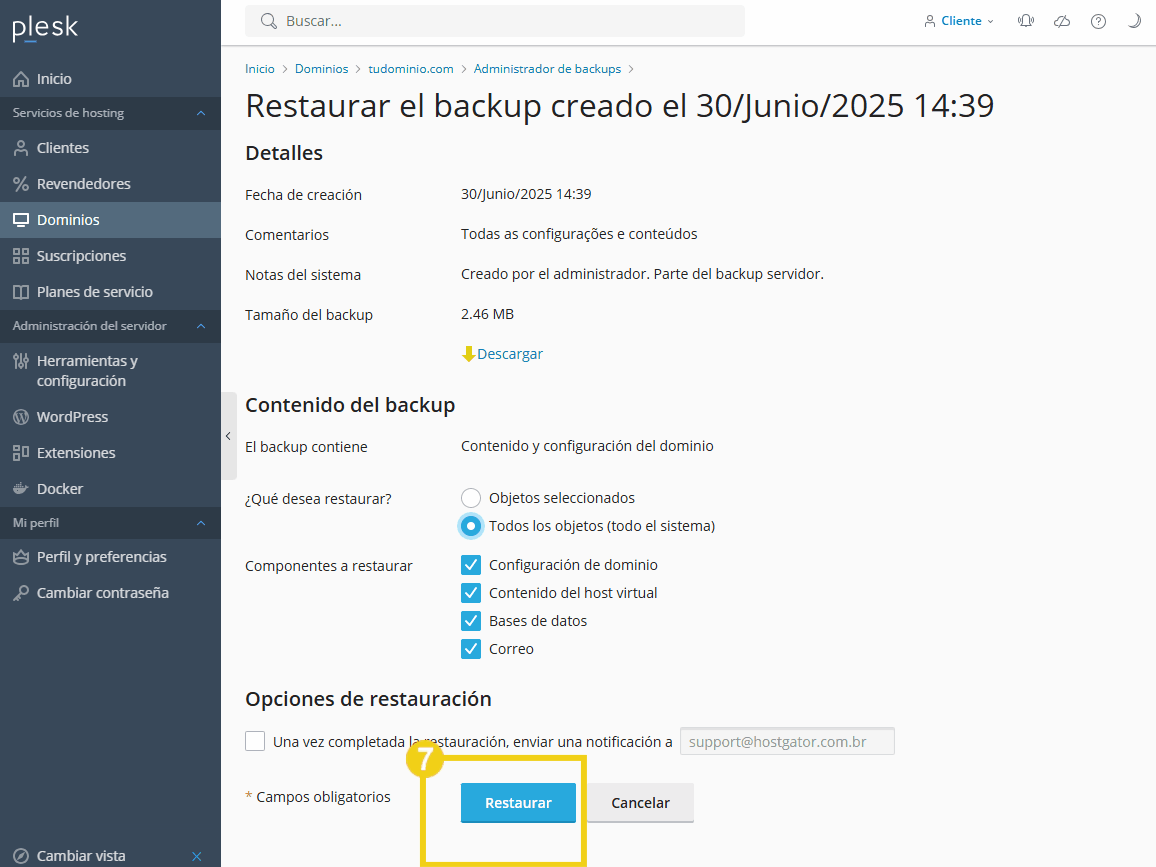This screenshot has height=867, width=1156.
Task: Uncheck Configuración de dominio
Action: tap(470, 565)
